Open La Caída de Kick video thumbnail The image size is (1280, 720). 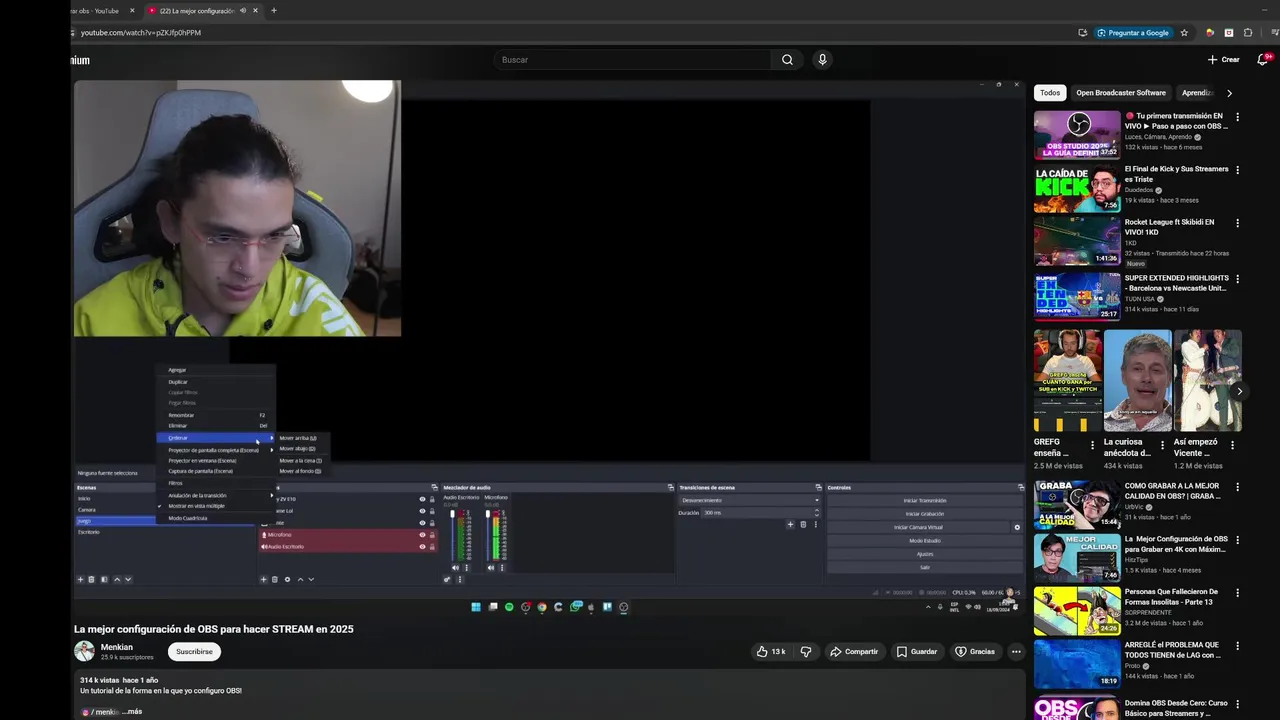point(1077,188)
